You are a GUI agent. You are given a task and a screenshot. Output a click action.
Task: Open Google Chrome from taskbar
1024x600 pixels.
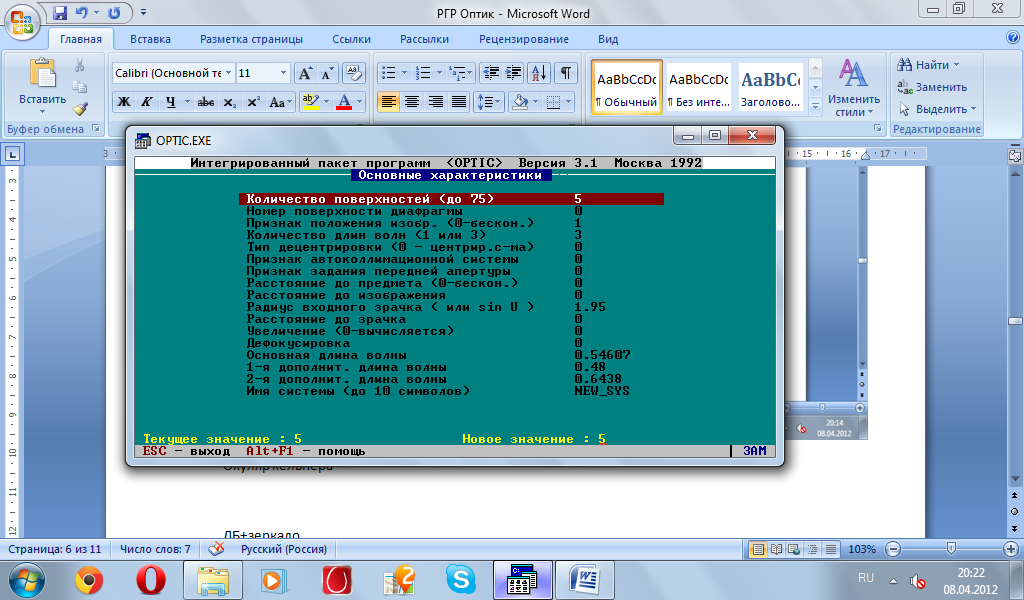pyautogui.click(x=89, y=580)
